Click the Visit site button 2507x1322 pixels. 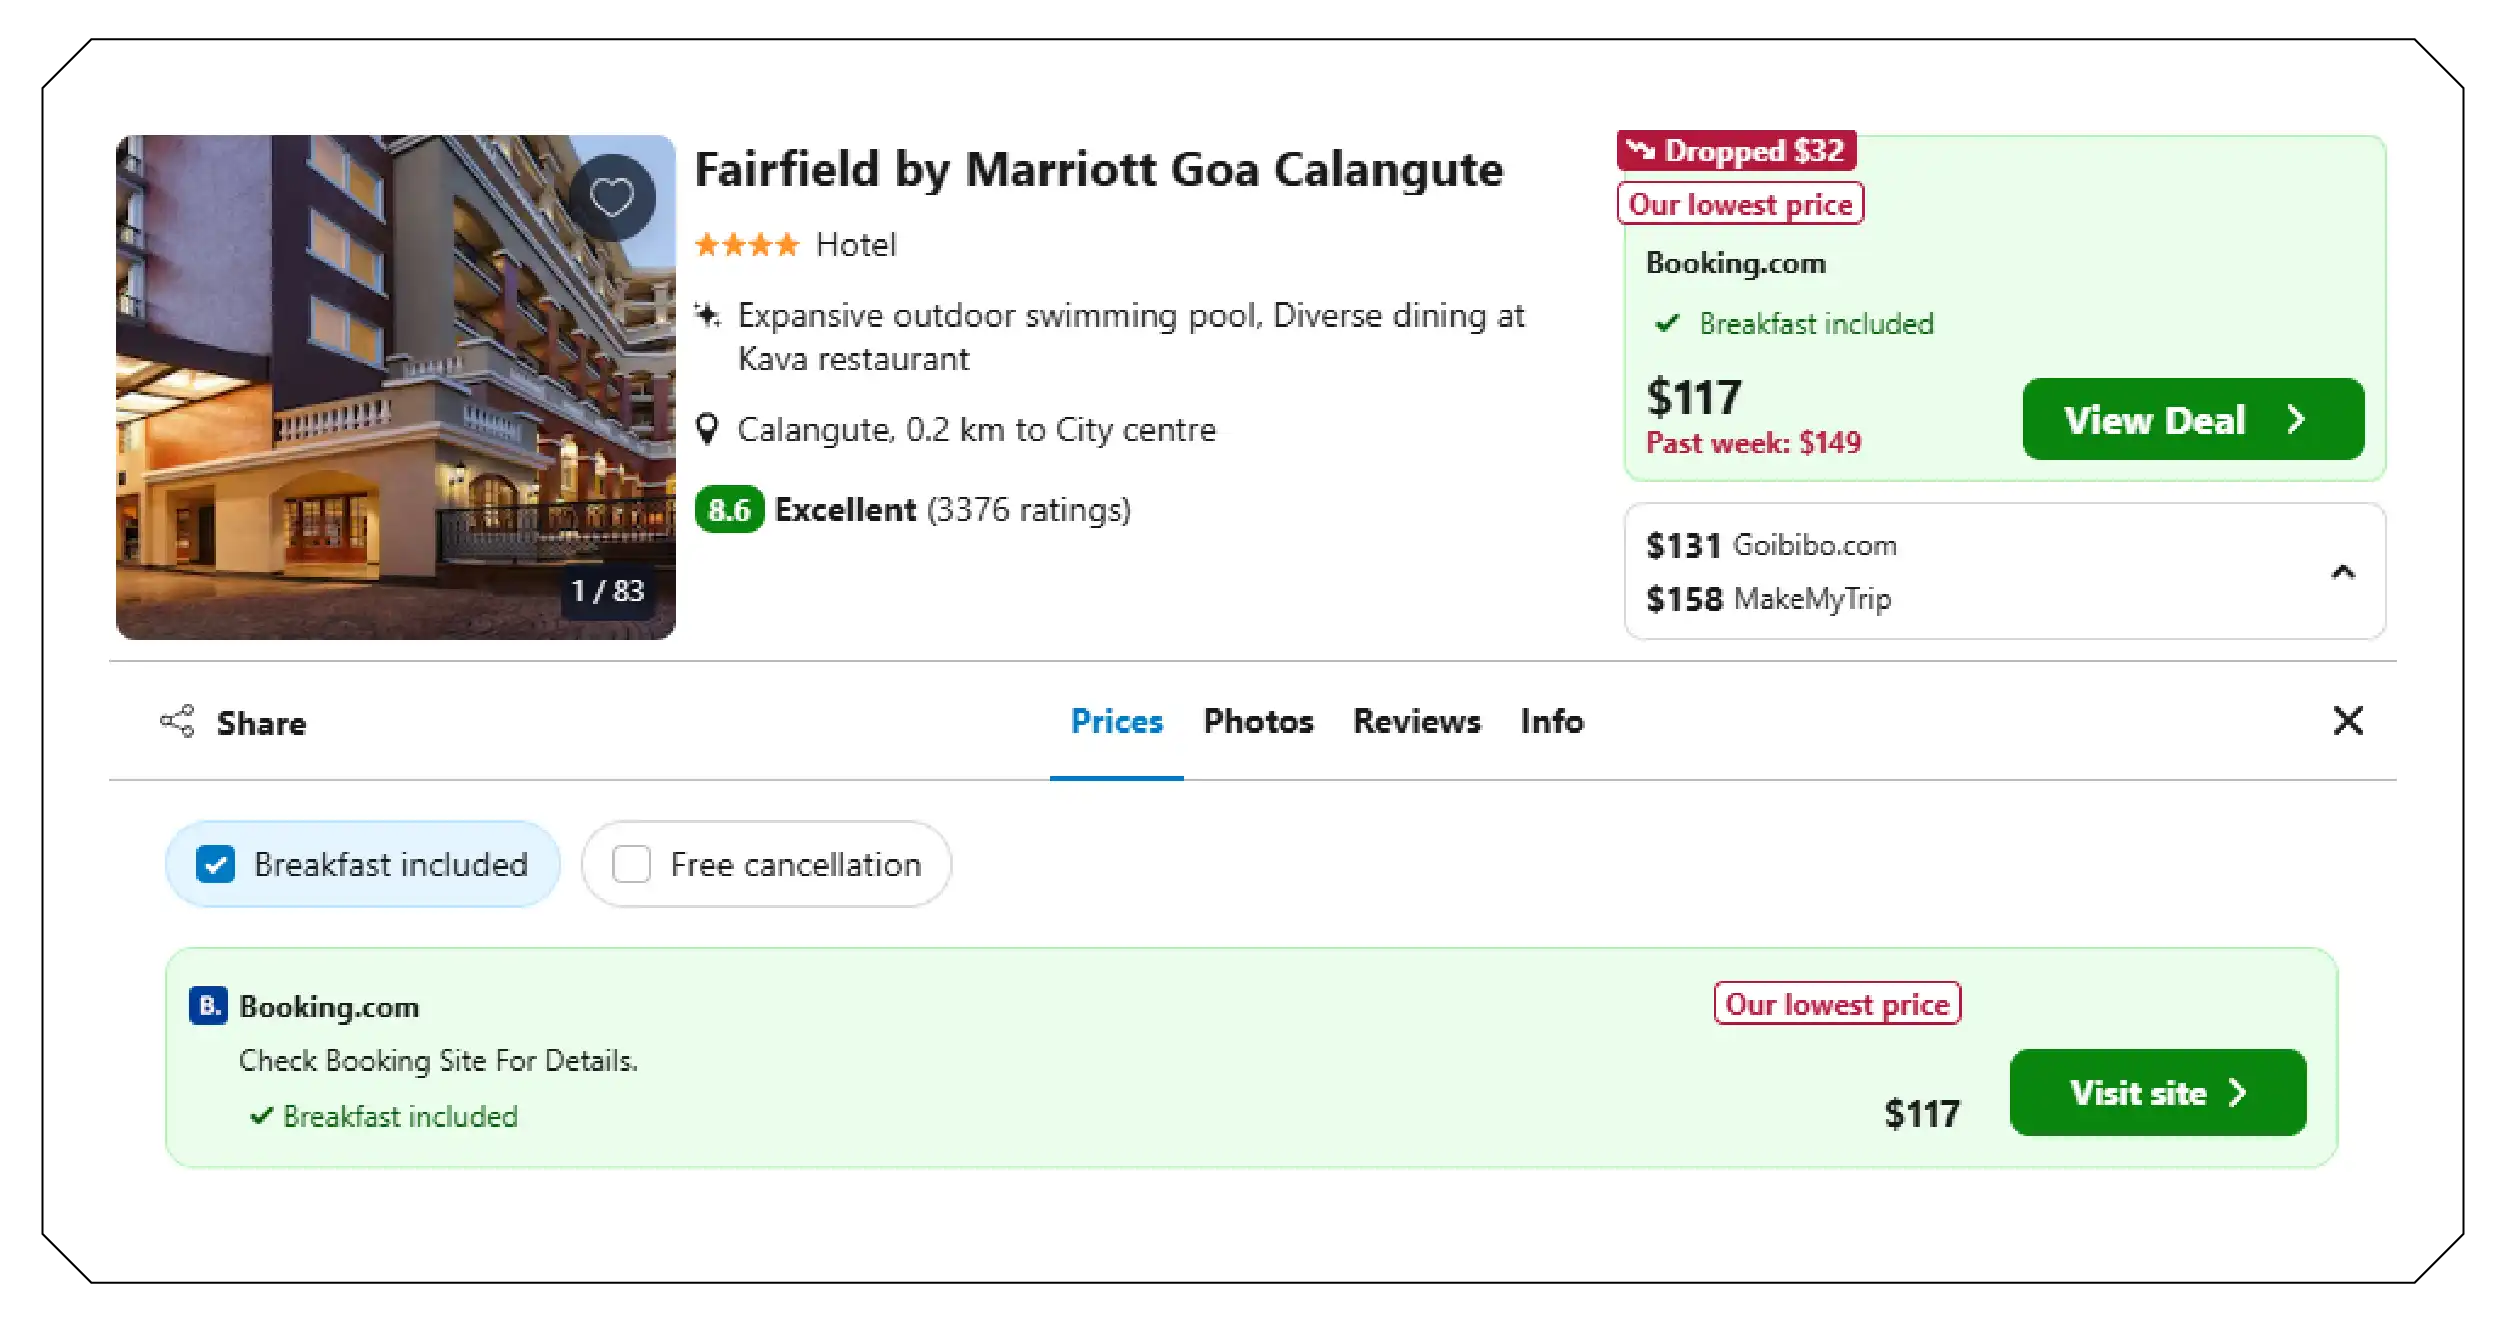pos(2157,1092)
